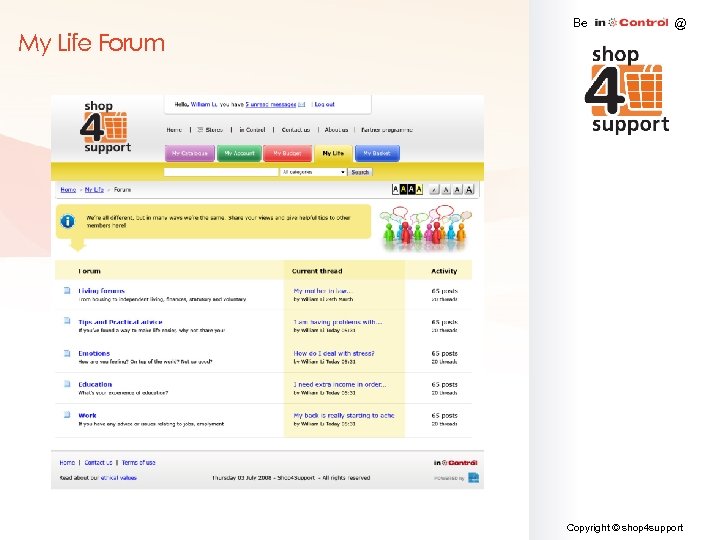
Task: Open the Tips and Practical advice forum
Action: (x=120, y=322)
